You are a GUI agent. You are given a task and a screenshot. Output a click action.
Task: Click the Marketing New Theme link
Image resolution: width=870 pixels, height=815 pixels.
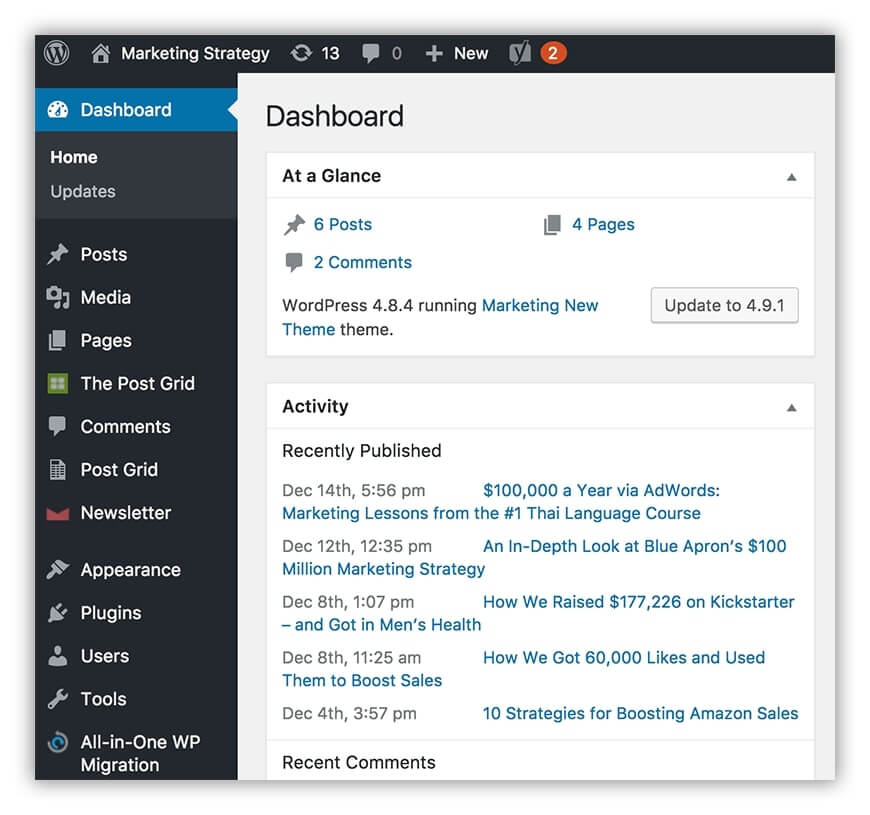click(440, 317)
